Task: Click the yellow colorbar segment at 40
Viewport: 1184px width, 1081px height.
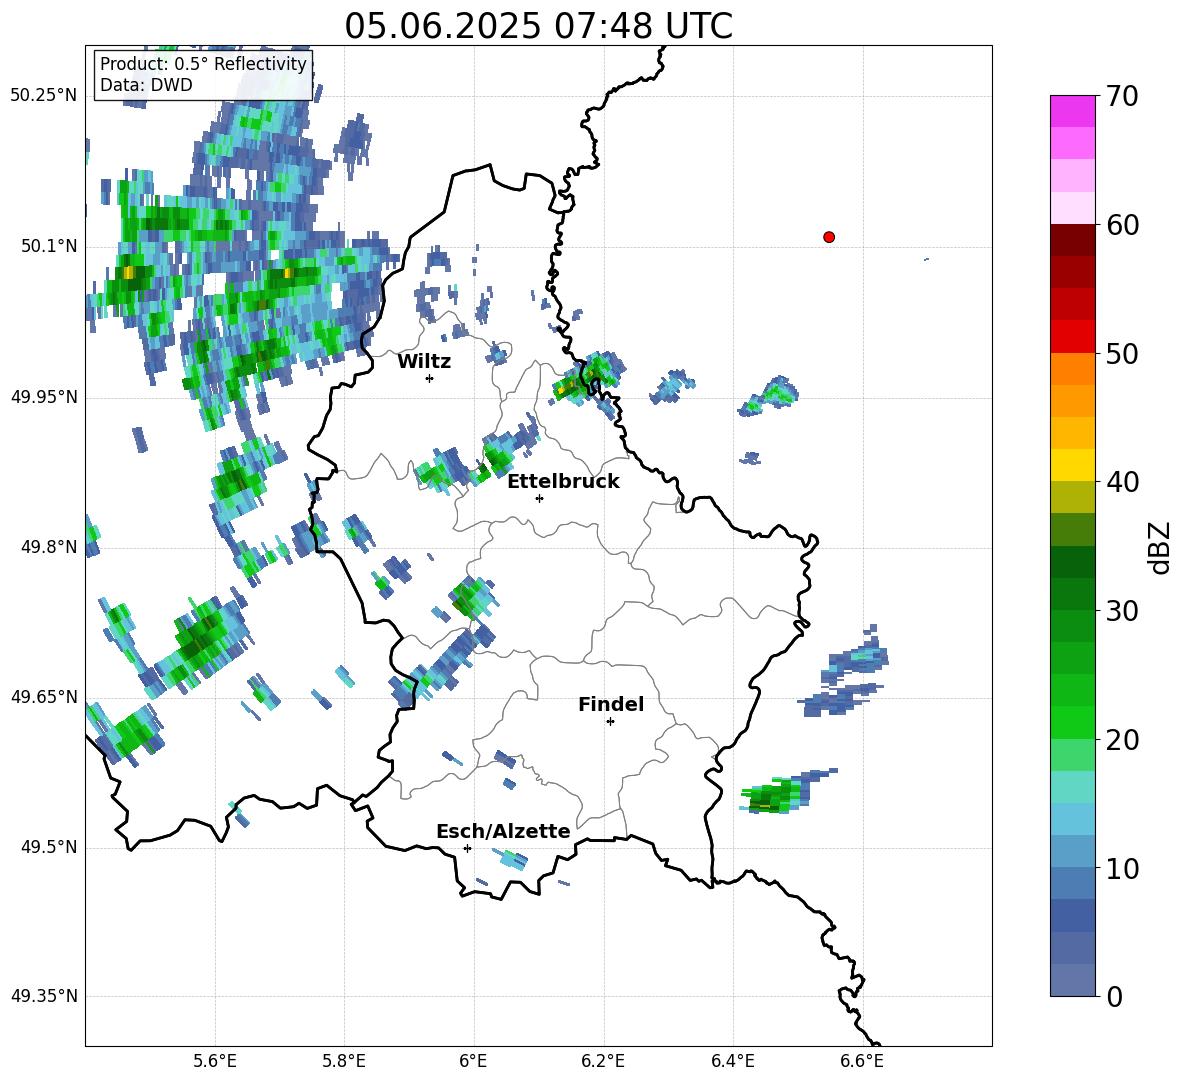Action: [1073, 465]
